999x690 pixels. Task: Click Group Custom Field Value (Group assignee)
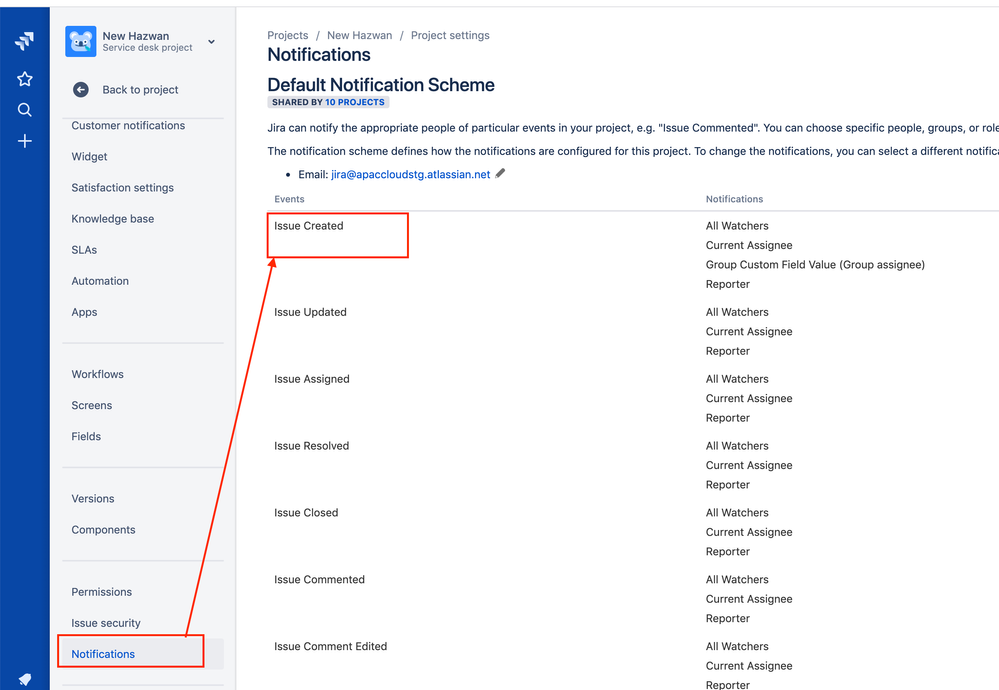(815, 265)
